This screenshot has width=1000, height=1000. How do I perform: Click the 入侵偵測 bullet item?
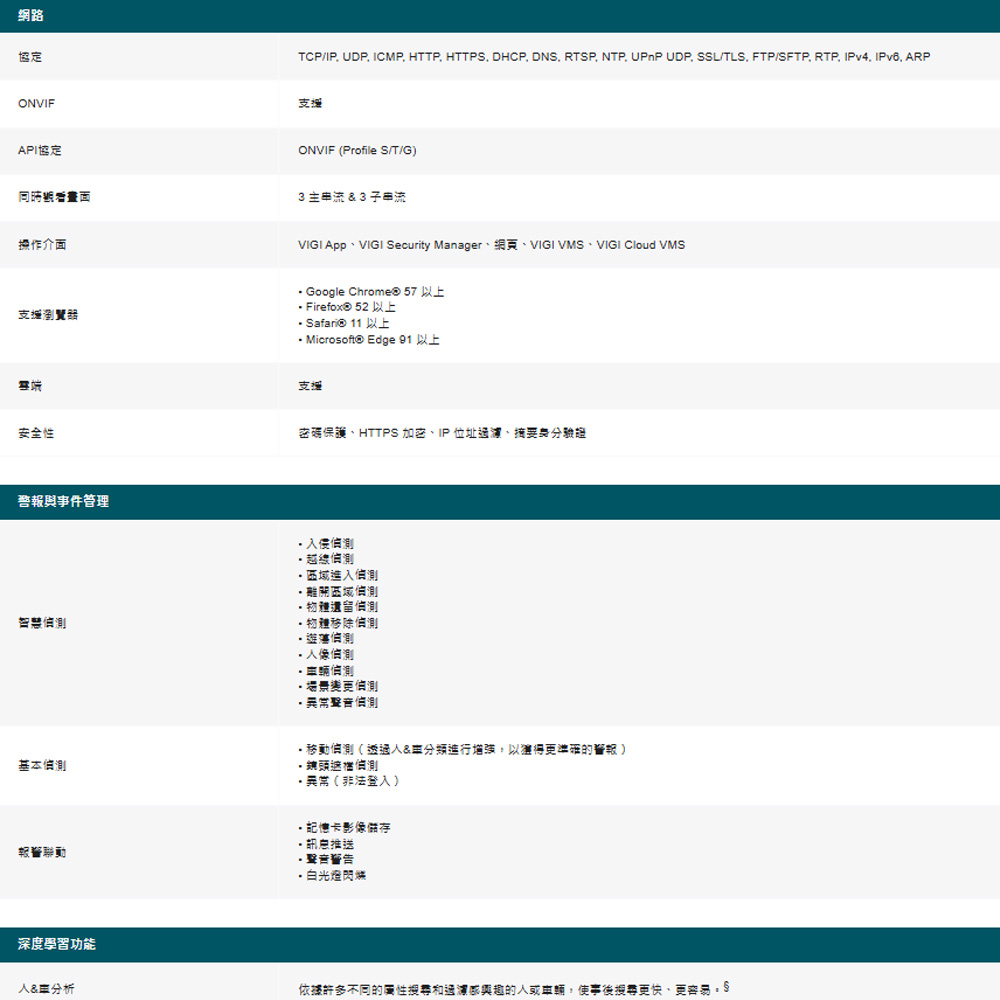coord(329,543)
